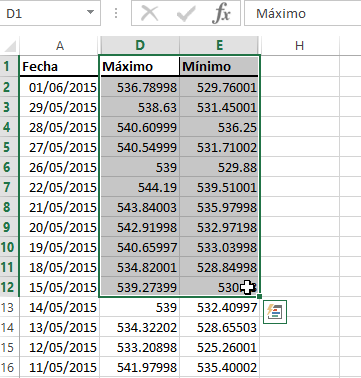Select column D header
Image resolution: width=361 pixels, height=378 pixels.
140,46
